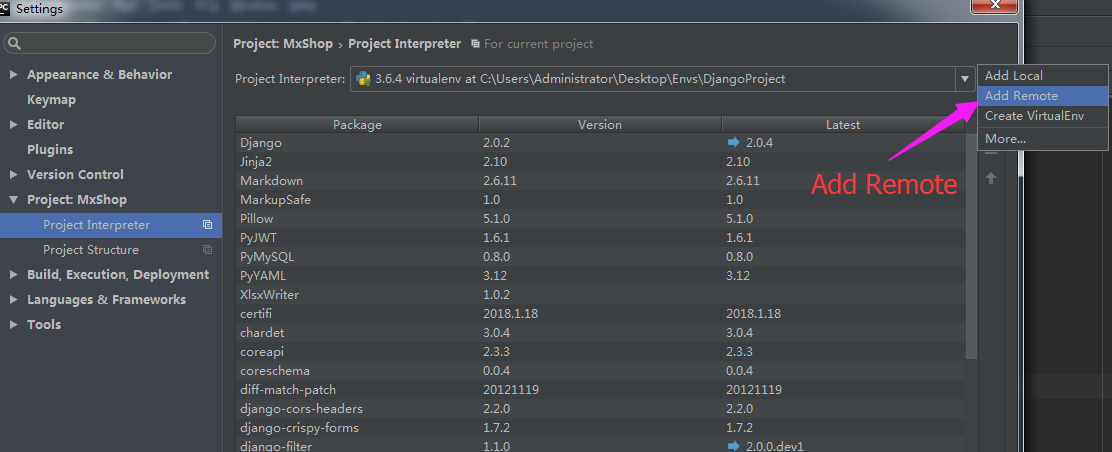
Task: Select the Django package row
Action: coord(600,143)
